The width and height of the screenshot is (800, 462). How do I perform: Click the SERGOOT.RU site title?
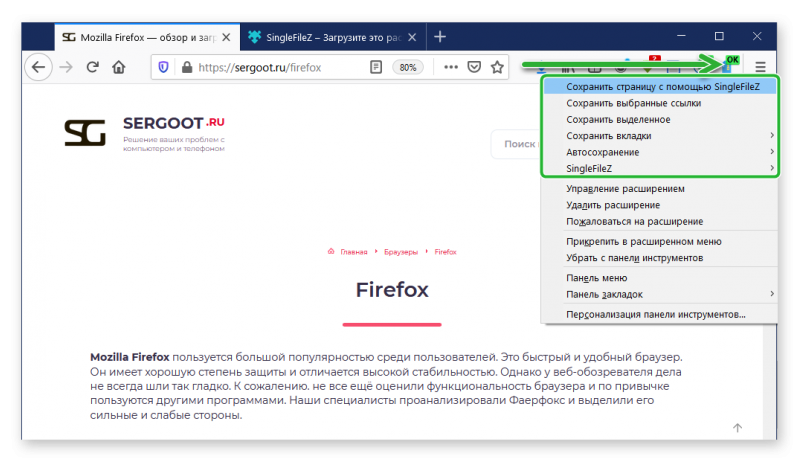tap(173, 123)
